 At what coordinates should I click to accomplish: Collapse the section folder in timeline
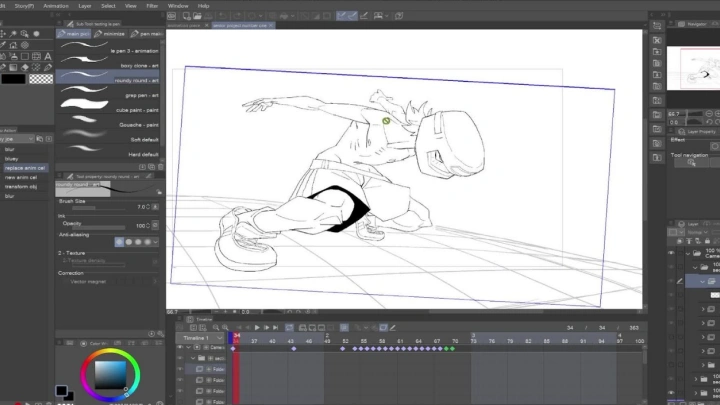click(193, 358)
